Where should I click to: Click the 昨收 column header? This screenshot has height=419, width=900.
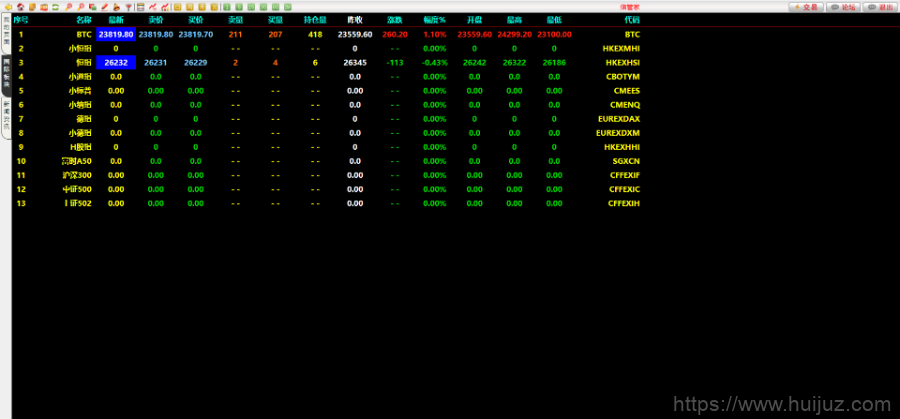(355, 20)
